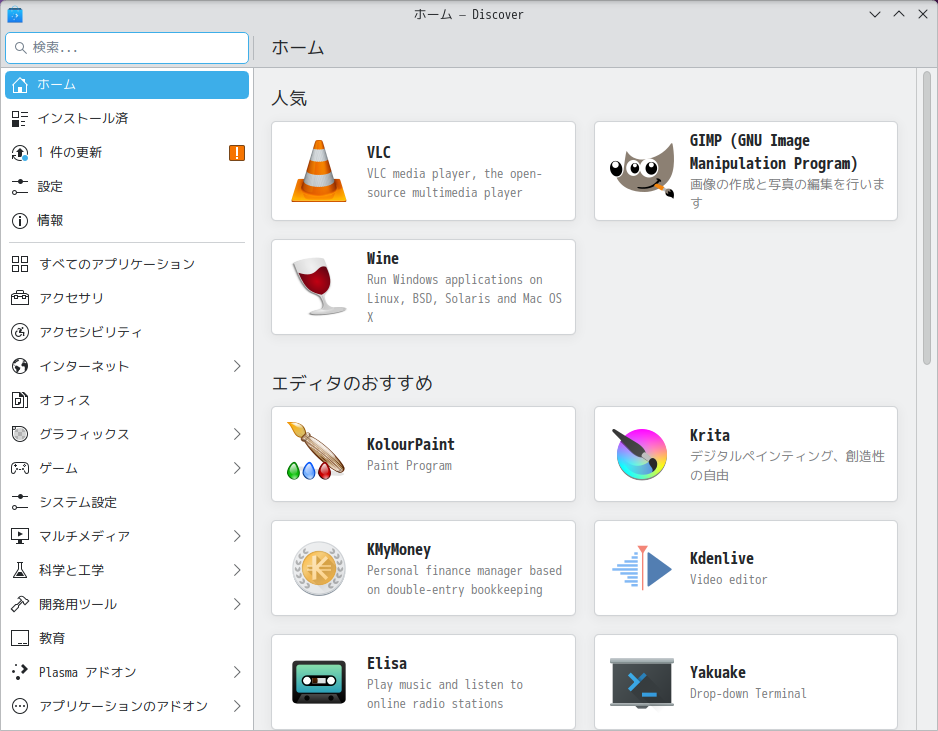Click the gamepad icon for ゲーム

coord(20,468)
